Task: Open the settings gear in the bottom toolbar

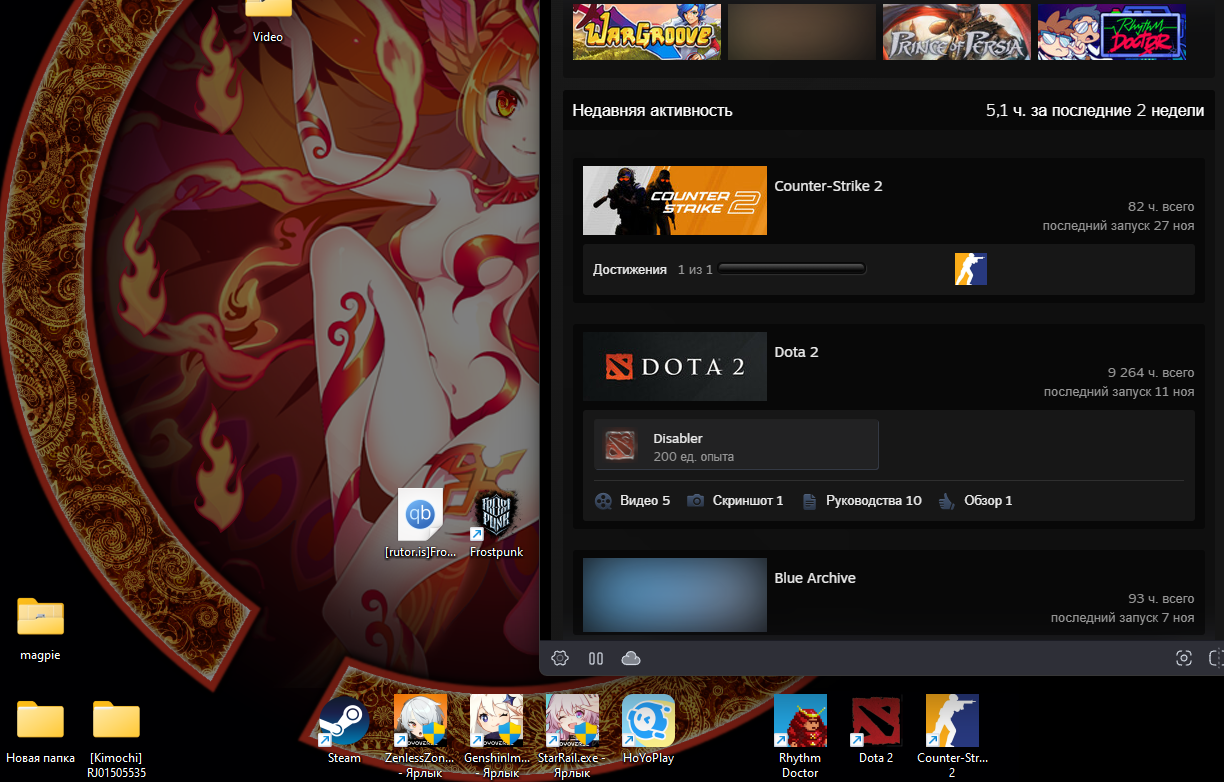Action: point(560,658)
